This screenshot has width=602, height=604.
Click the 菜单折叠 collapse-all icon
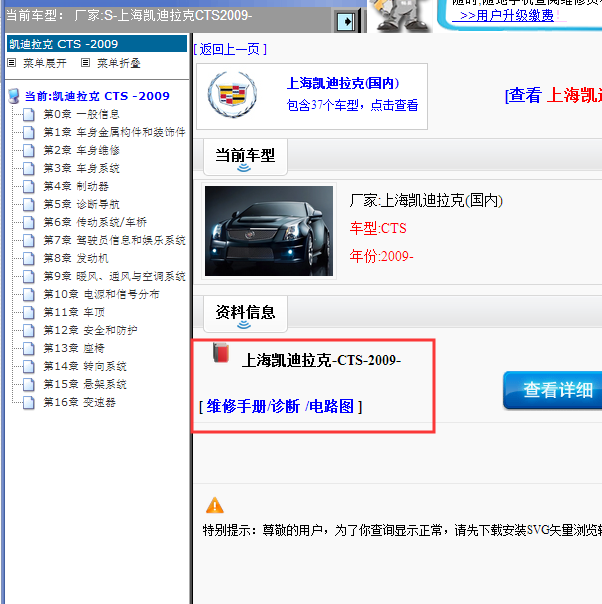[86, 62]
